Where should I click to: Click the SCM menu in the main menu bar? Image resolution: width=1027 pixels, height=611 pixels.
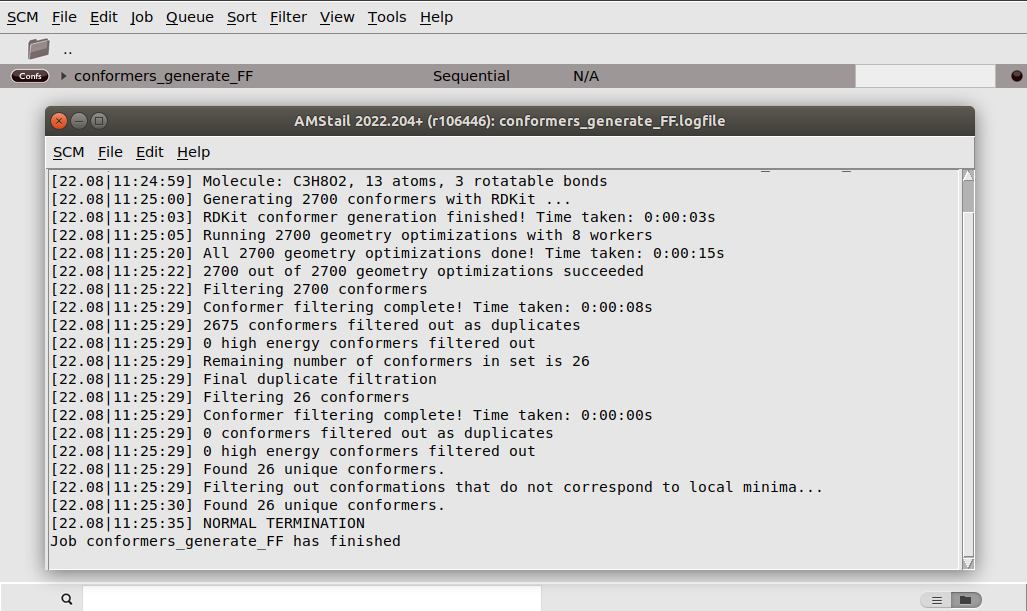tap(22, 17)
